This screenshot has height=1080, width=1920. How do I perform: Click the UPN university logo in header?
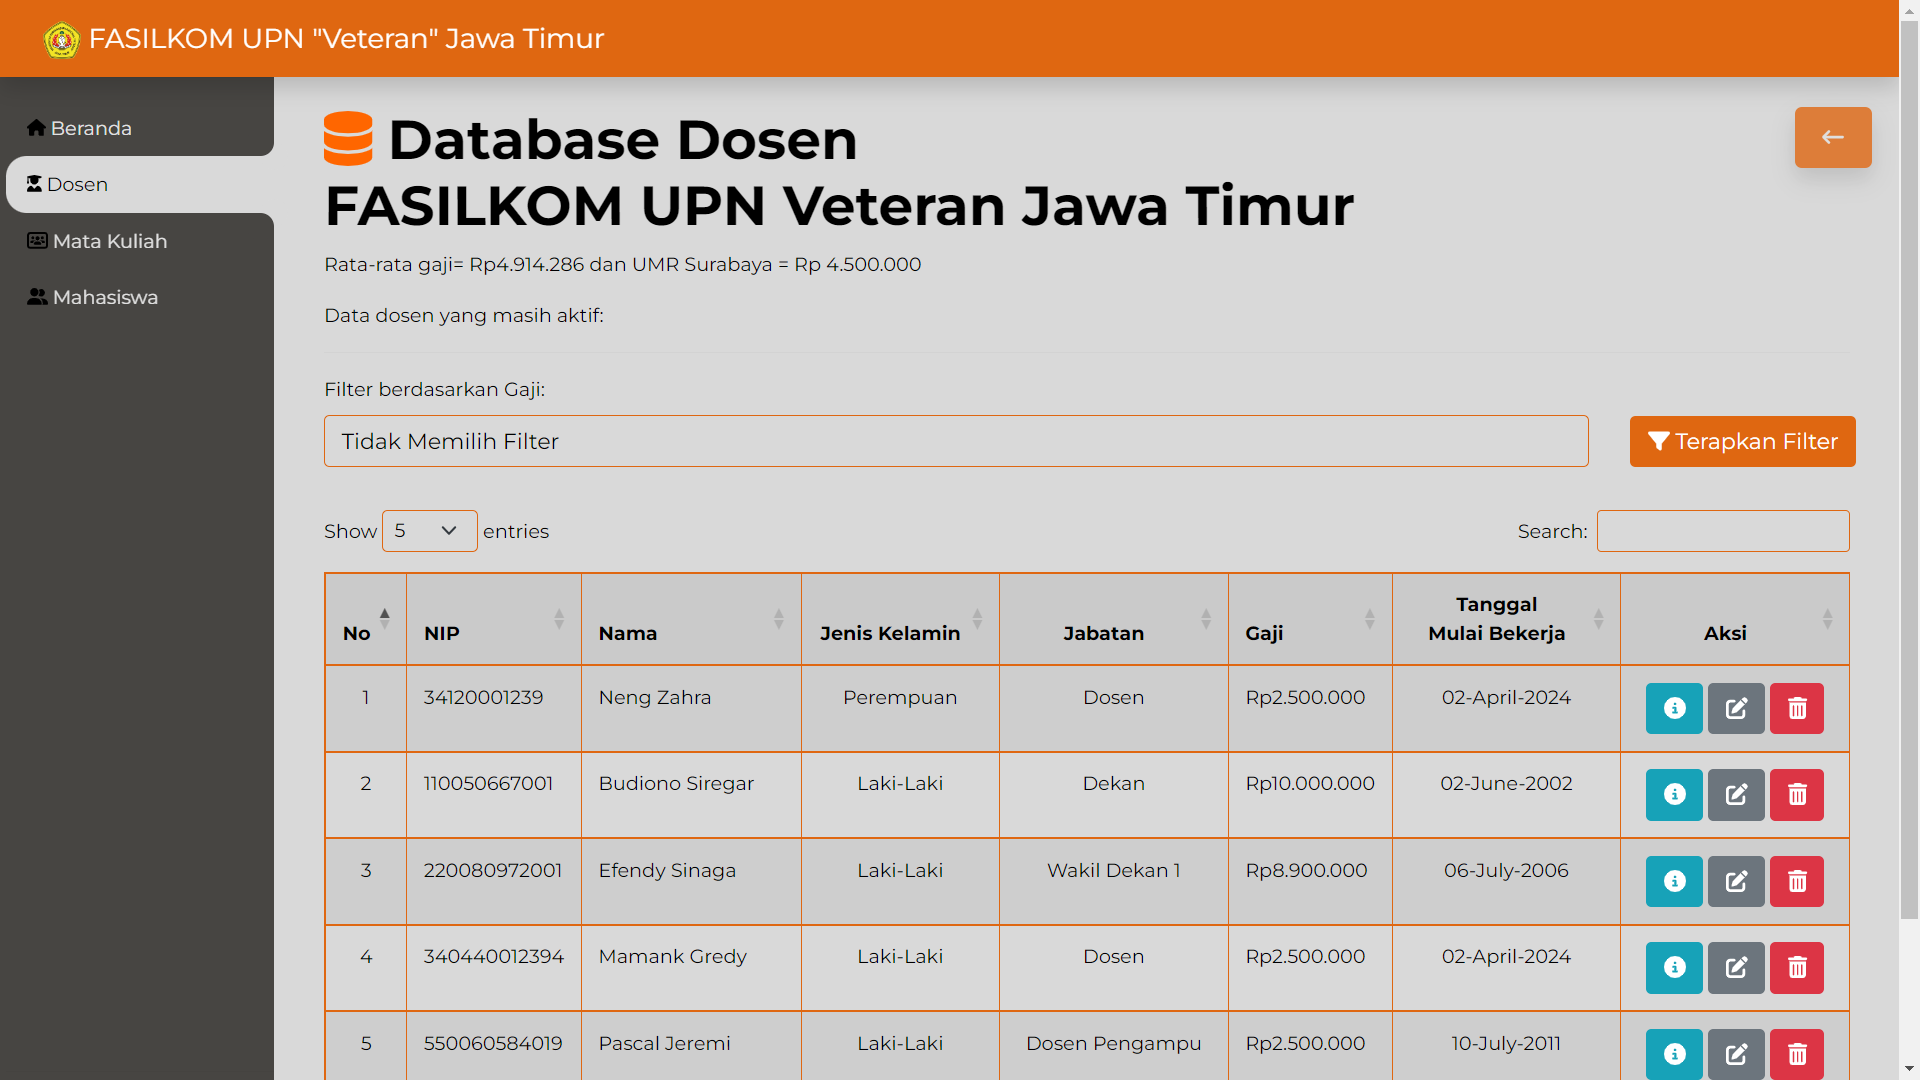click(x=62, y=40)
